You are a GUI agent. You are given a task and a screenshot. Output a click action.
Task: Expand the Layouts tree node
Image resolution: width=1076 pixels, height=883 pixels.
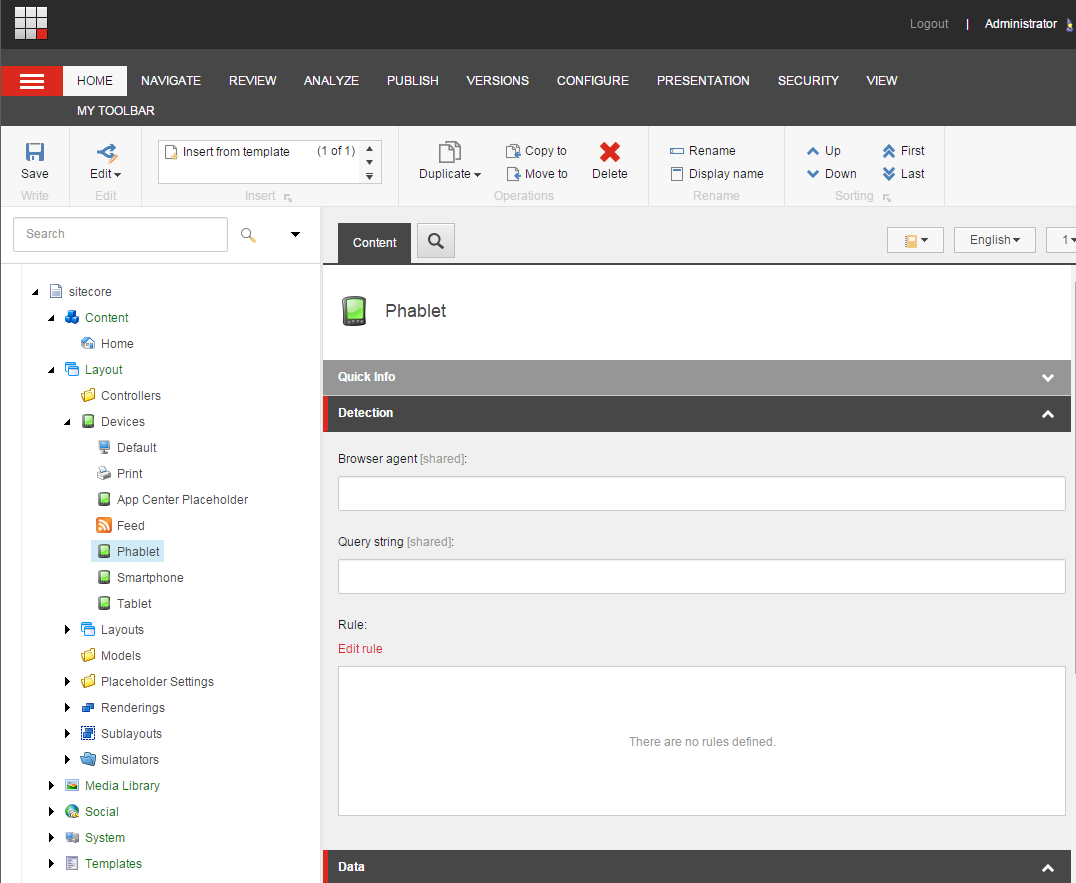[66, 629]
